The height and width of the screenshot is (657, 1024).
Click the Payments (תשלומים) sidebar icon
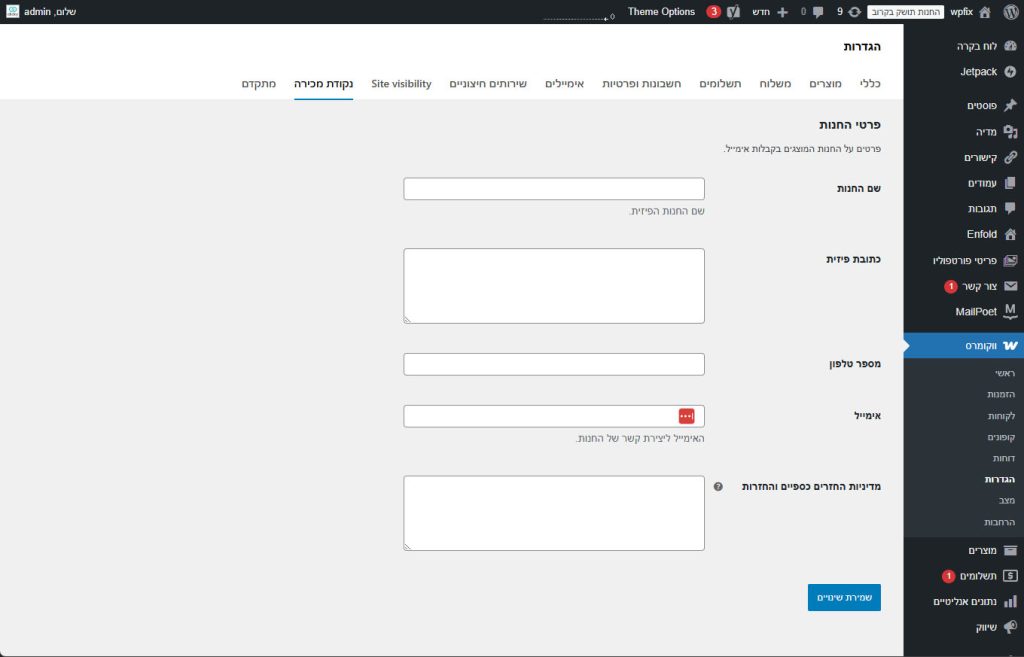1010,576
